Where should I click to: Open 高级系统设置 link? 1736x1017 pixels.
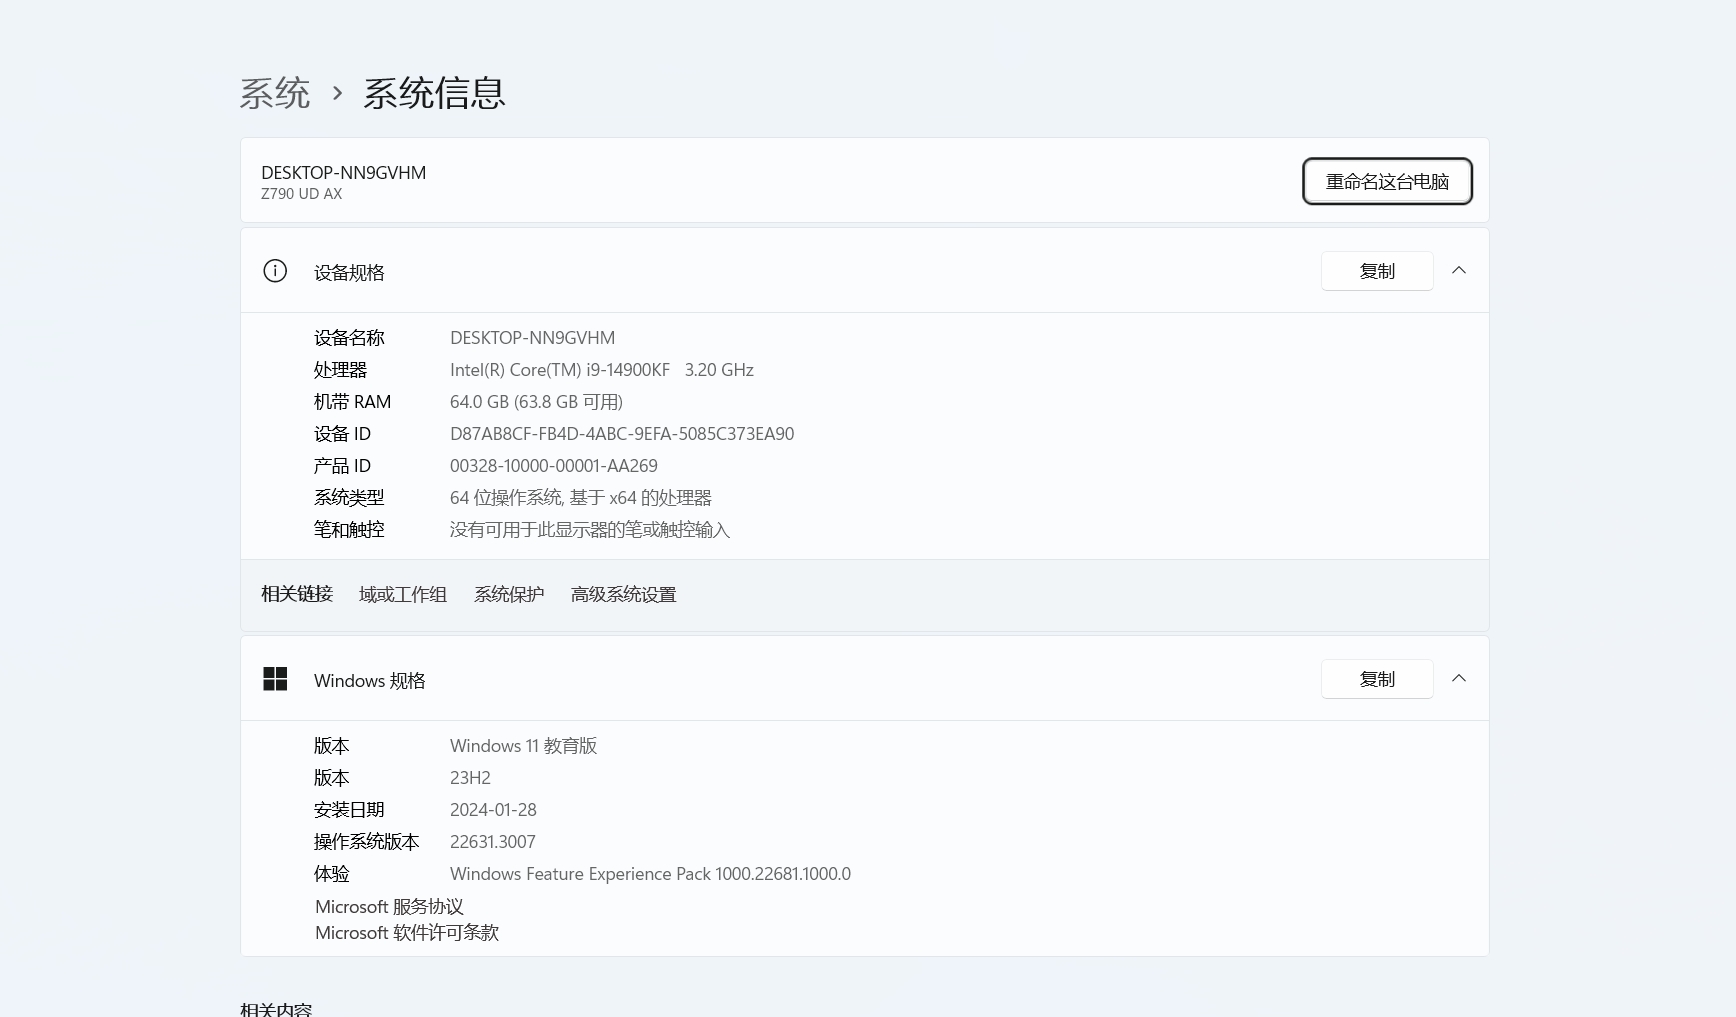click(x=624, y=595)
